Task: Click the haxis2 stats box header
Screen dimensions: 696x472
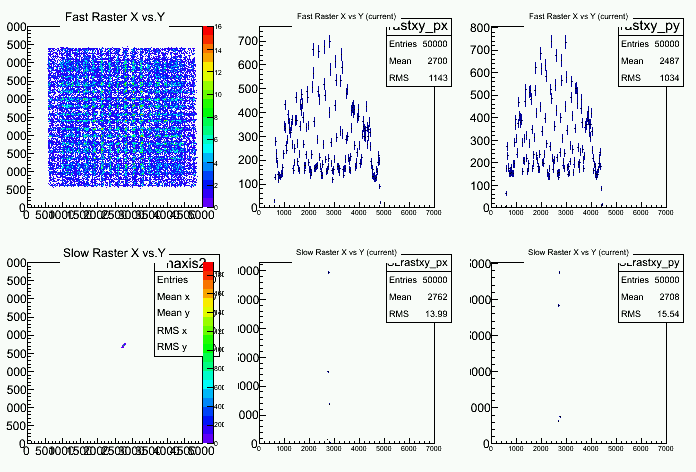Action: (186, 264)
